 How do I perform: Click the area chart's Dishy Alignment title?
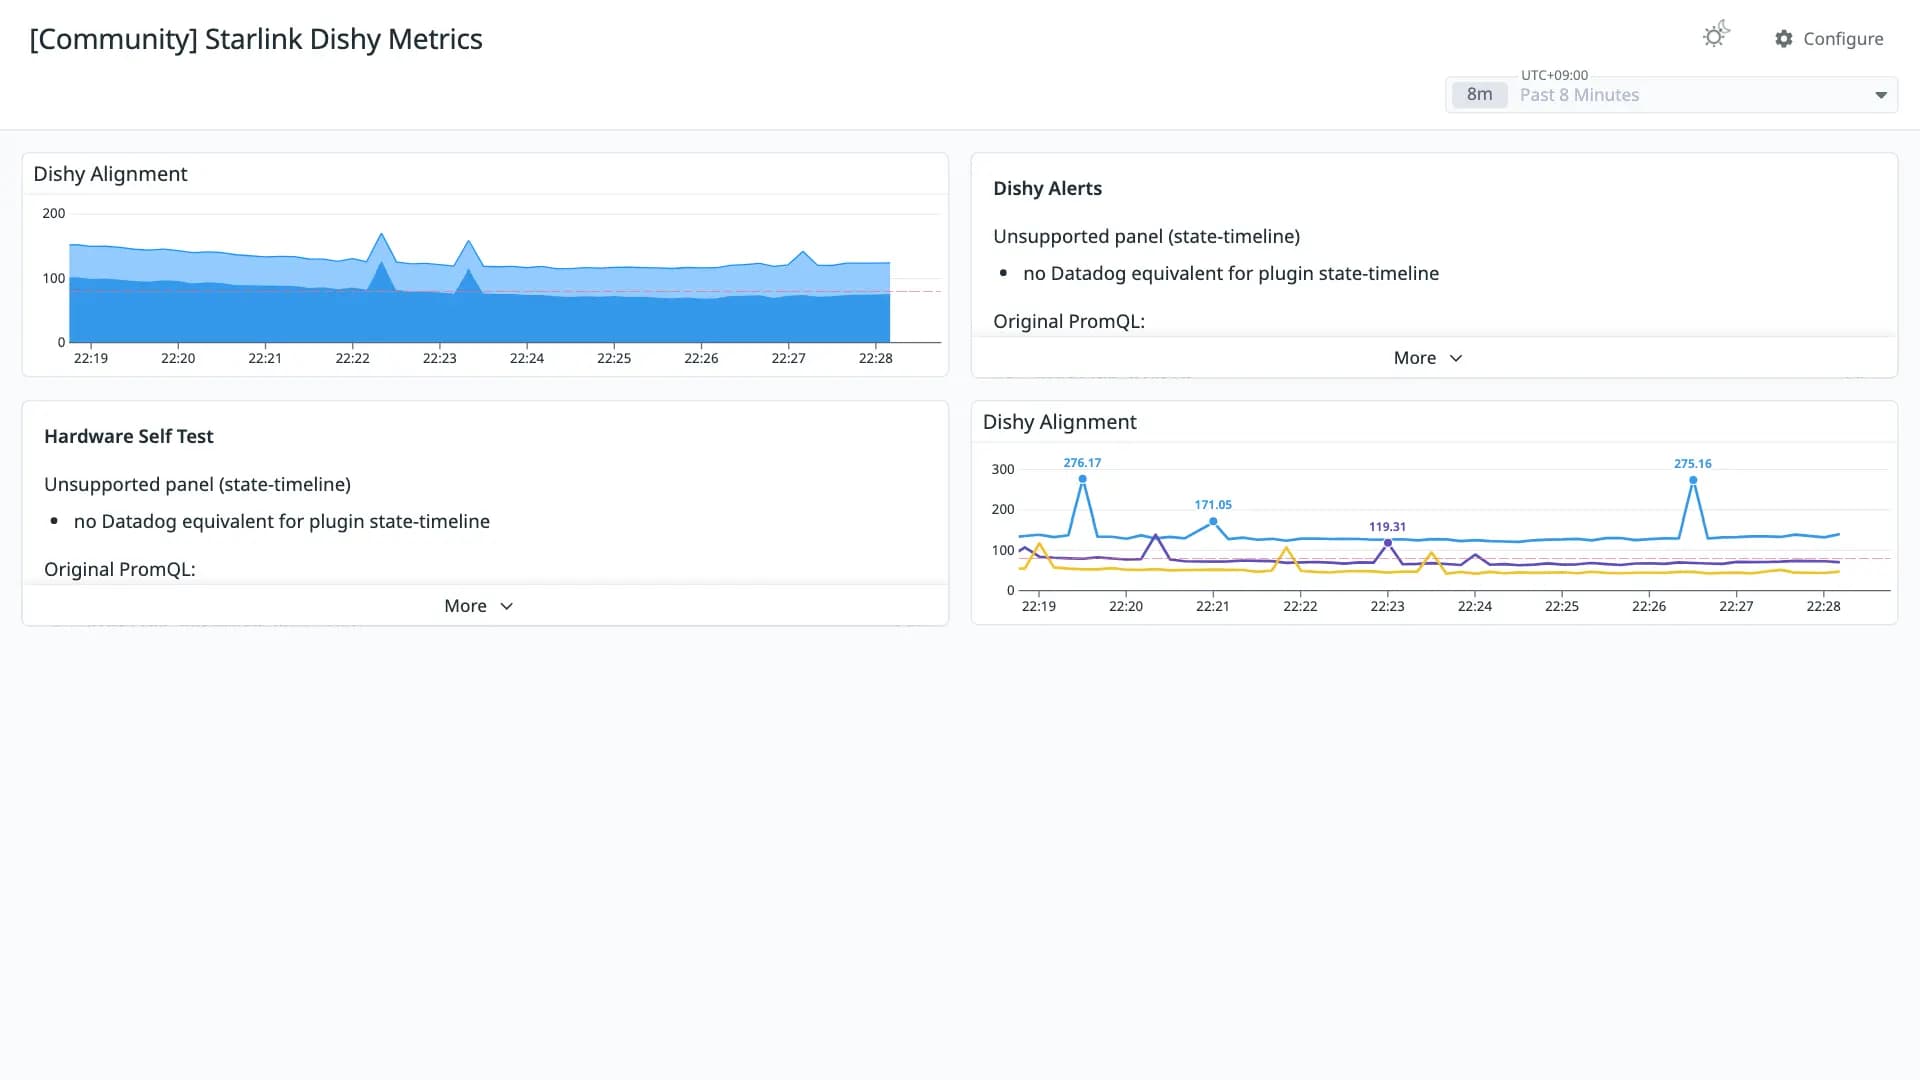click(110, 174)
